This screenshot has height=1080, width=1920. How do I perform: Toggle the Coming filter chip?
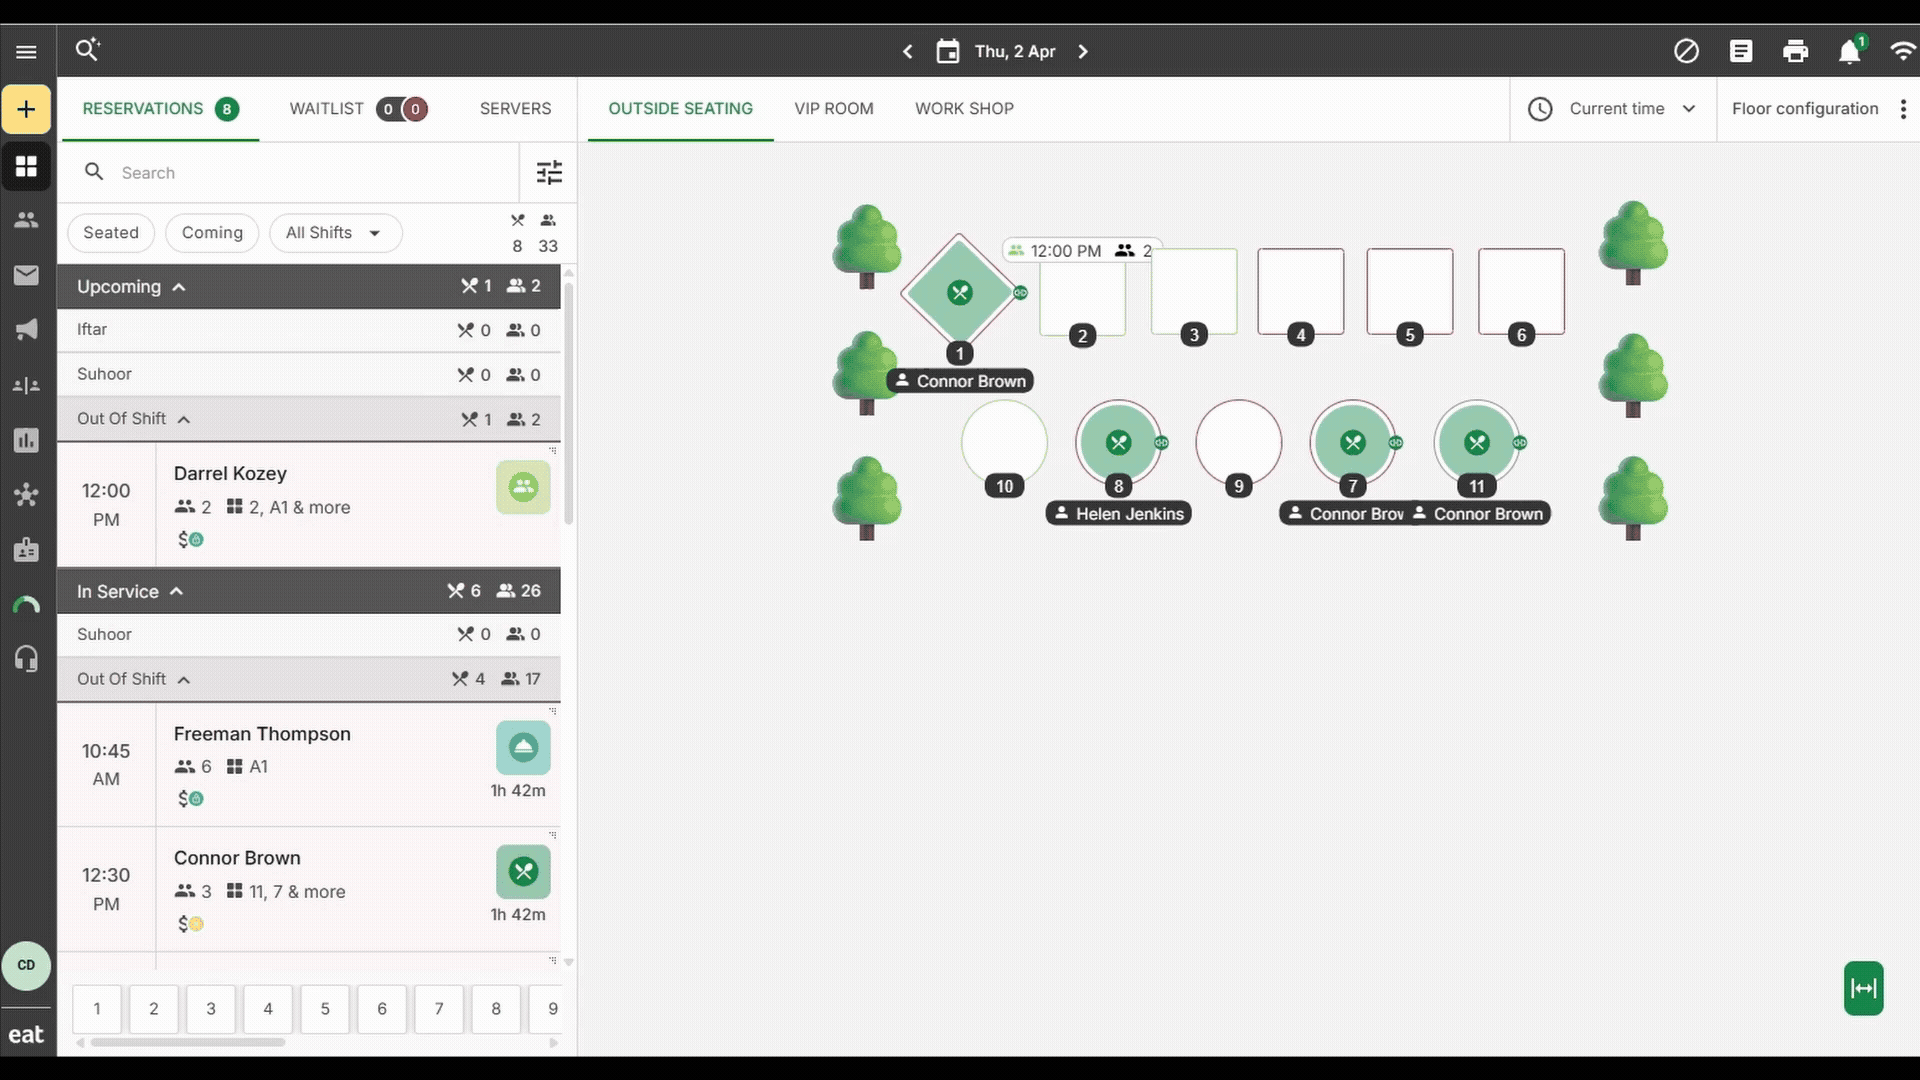point(212,233)
